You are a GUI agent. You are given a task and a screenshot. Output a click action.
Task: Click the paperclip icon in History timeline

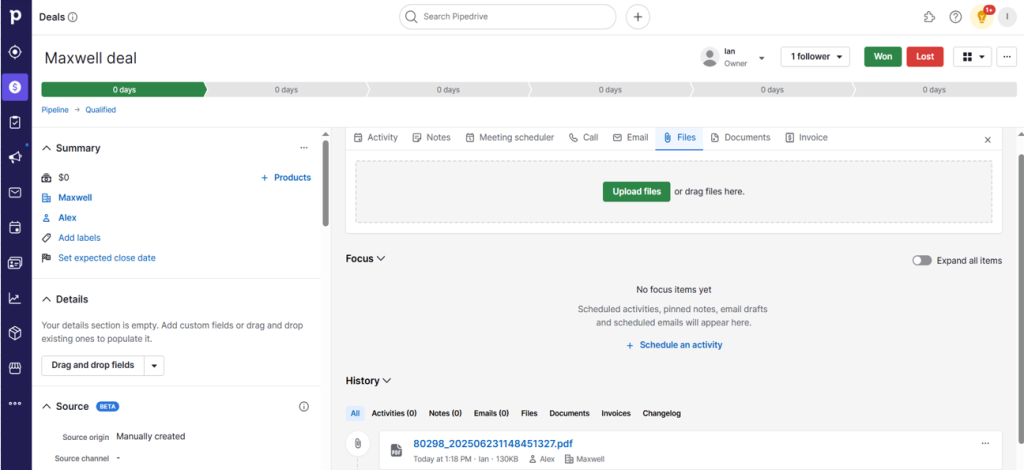(x=357, y=444)
